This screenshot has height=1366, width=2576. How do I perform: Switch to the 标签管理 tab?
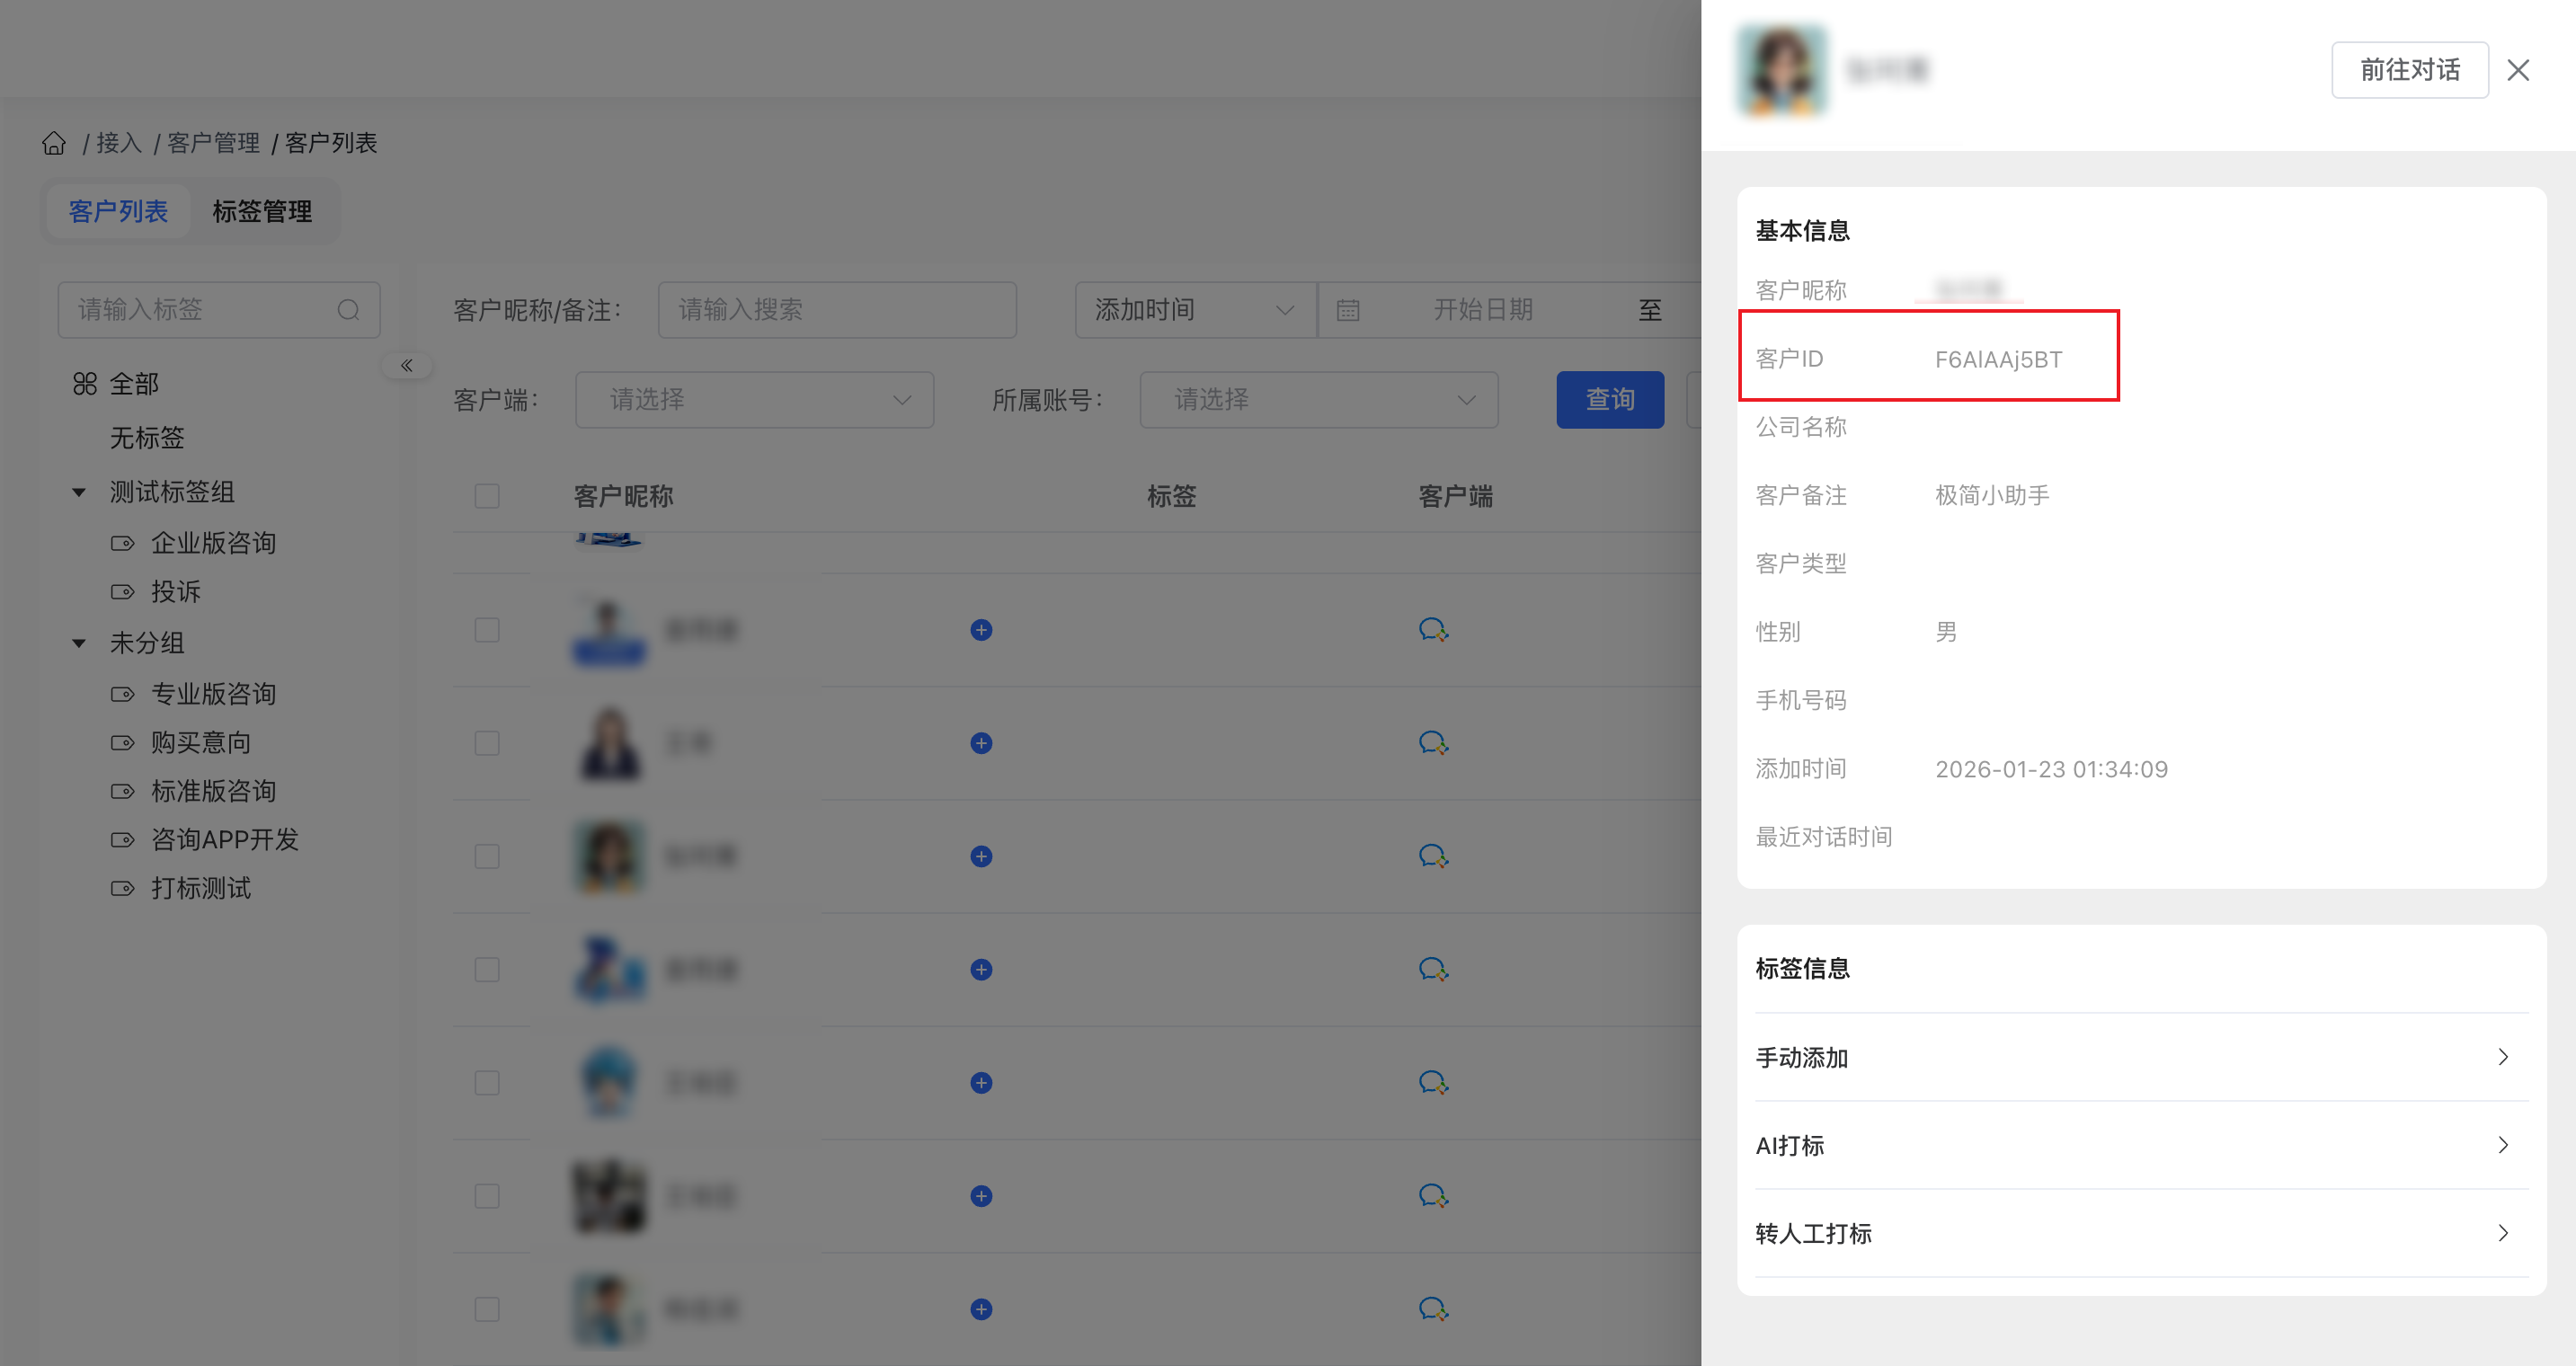coord(262,211)
